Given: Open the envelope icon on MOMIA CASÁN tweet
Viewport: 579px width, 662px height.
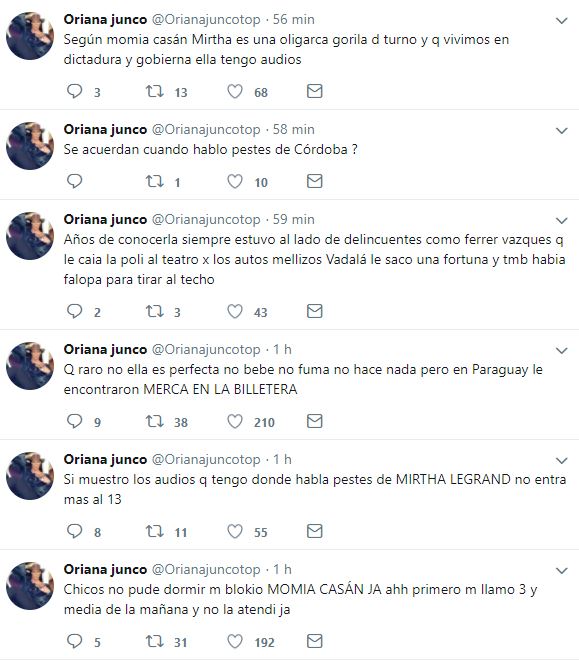Looking at the screenshot, I should click(x=315, y=641).
